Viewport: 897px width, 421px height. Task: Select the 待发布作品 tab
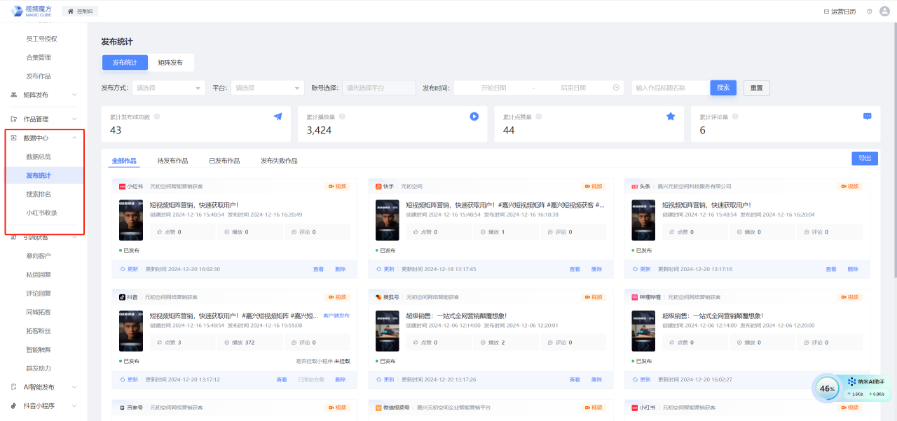click(172, 161)
